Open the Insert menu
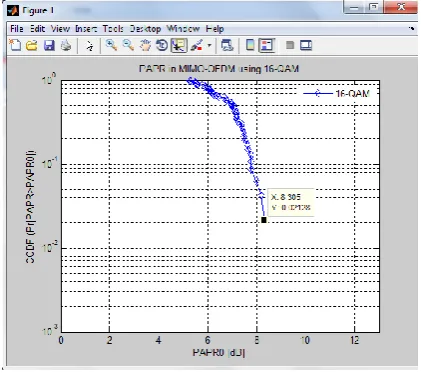 coord(86,29)
